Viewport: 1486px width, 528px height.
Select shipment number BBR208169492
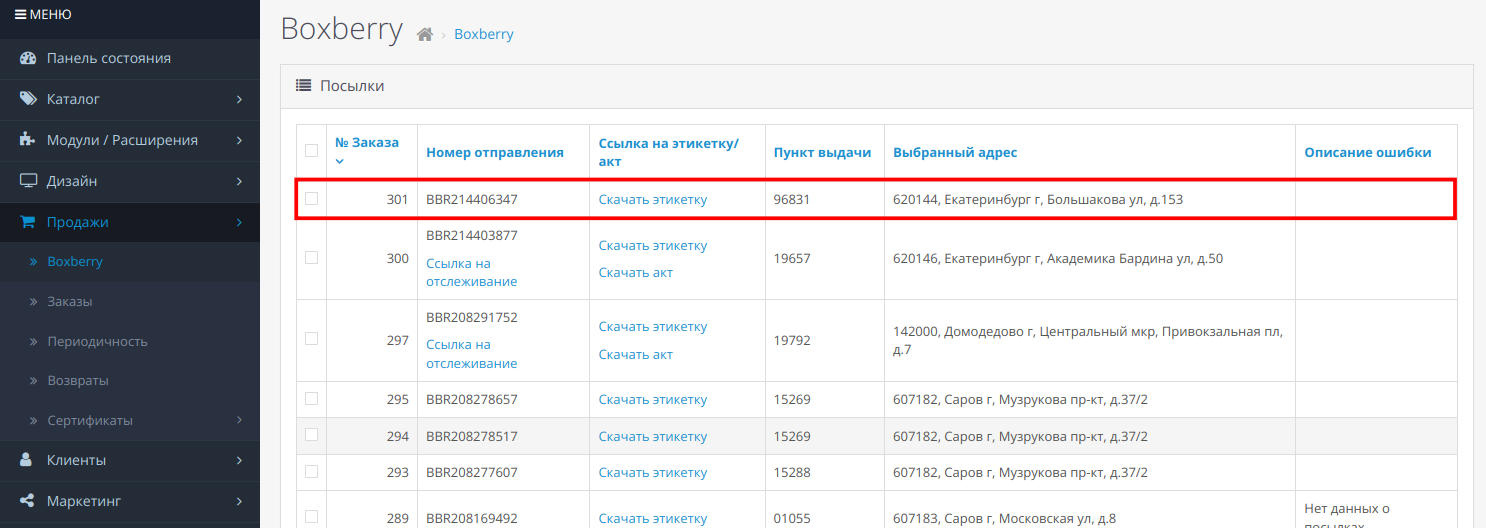(472, 518)
